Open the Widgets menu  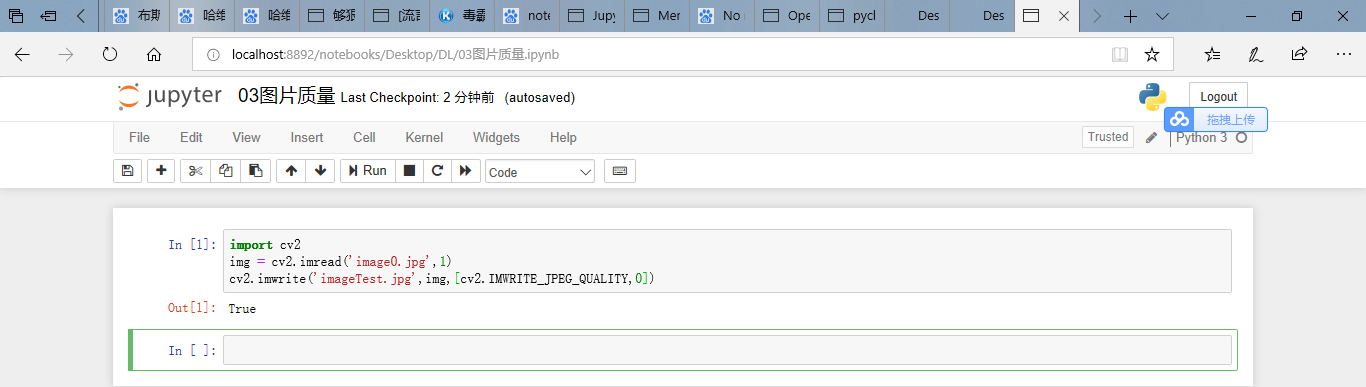point(496,137)
